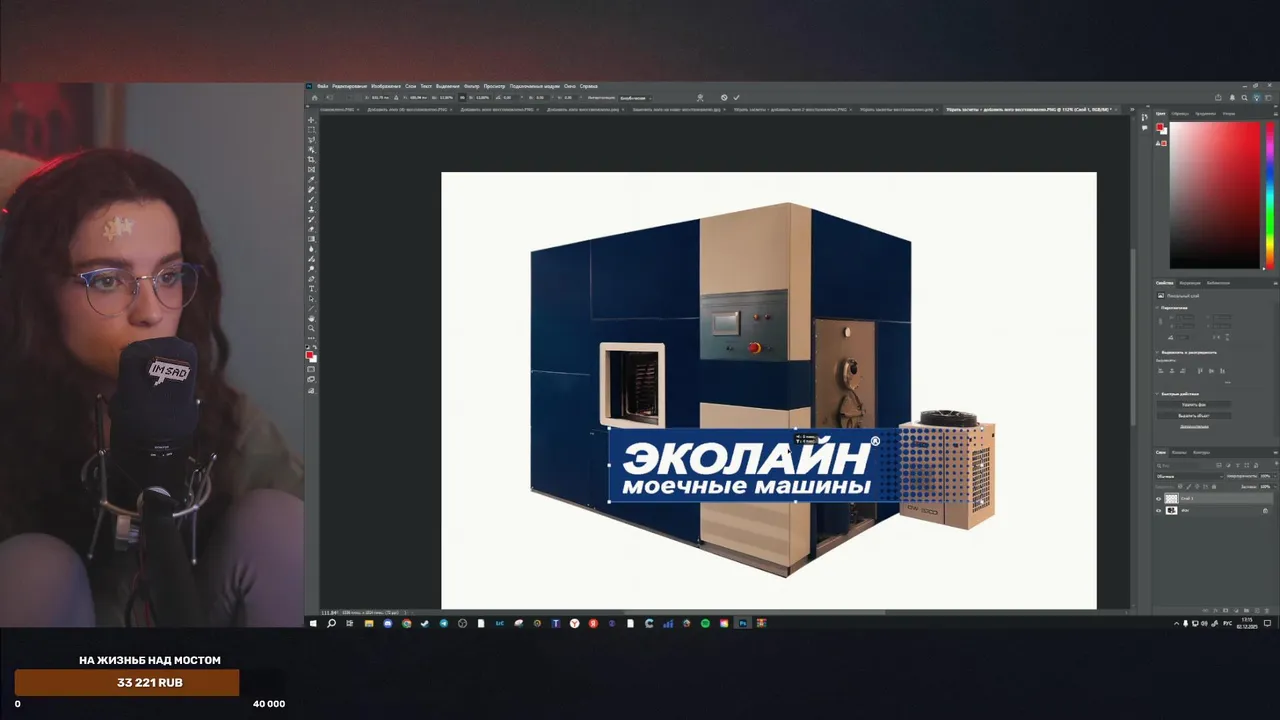Toggle visibility of layer Слой 1
The width and height of the screenshot is (1280, 720).
click(x=1158, y=499)
